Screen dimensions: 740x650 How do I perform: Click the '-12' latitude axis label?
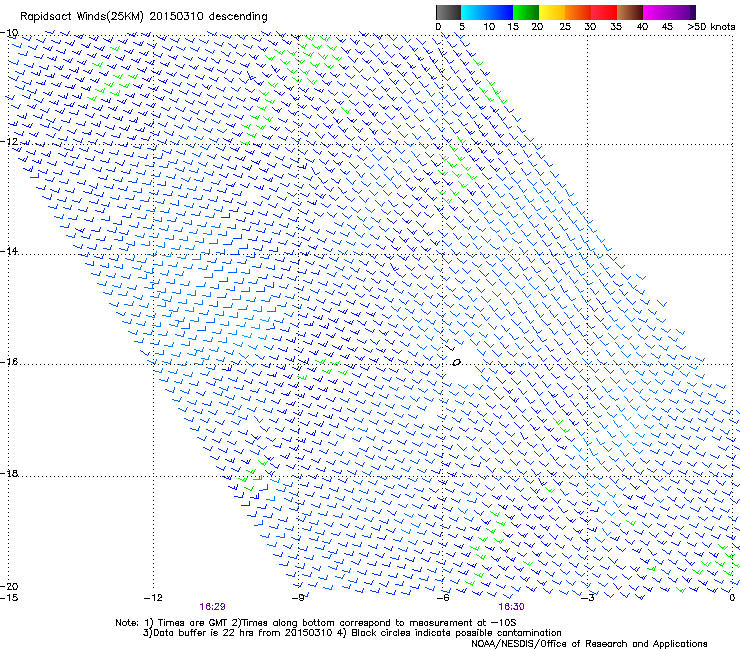(x=9, y=141)
